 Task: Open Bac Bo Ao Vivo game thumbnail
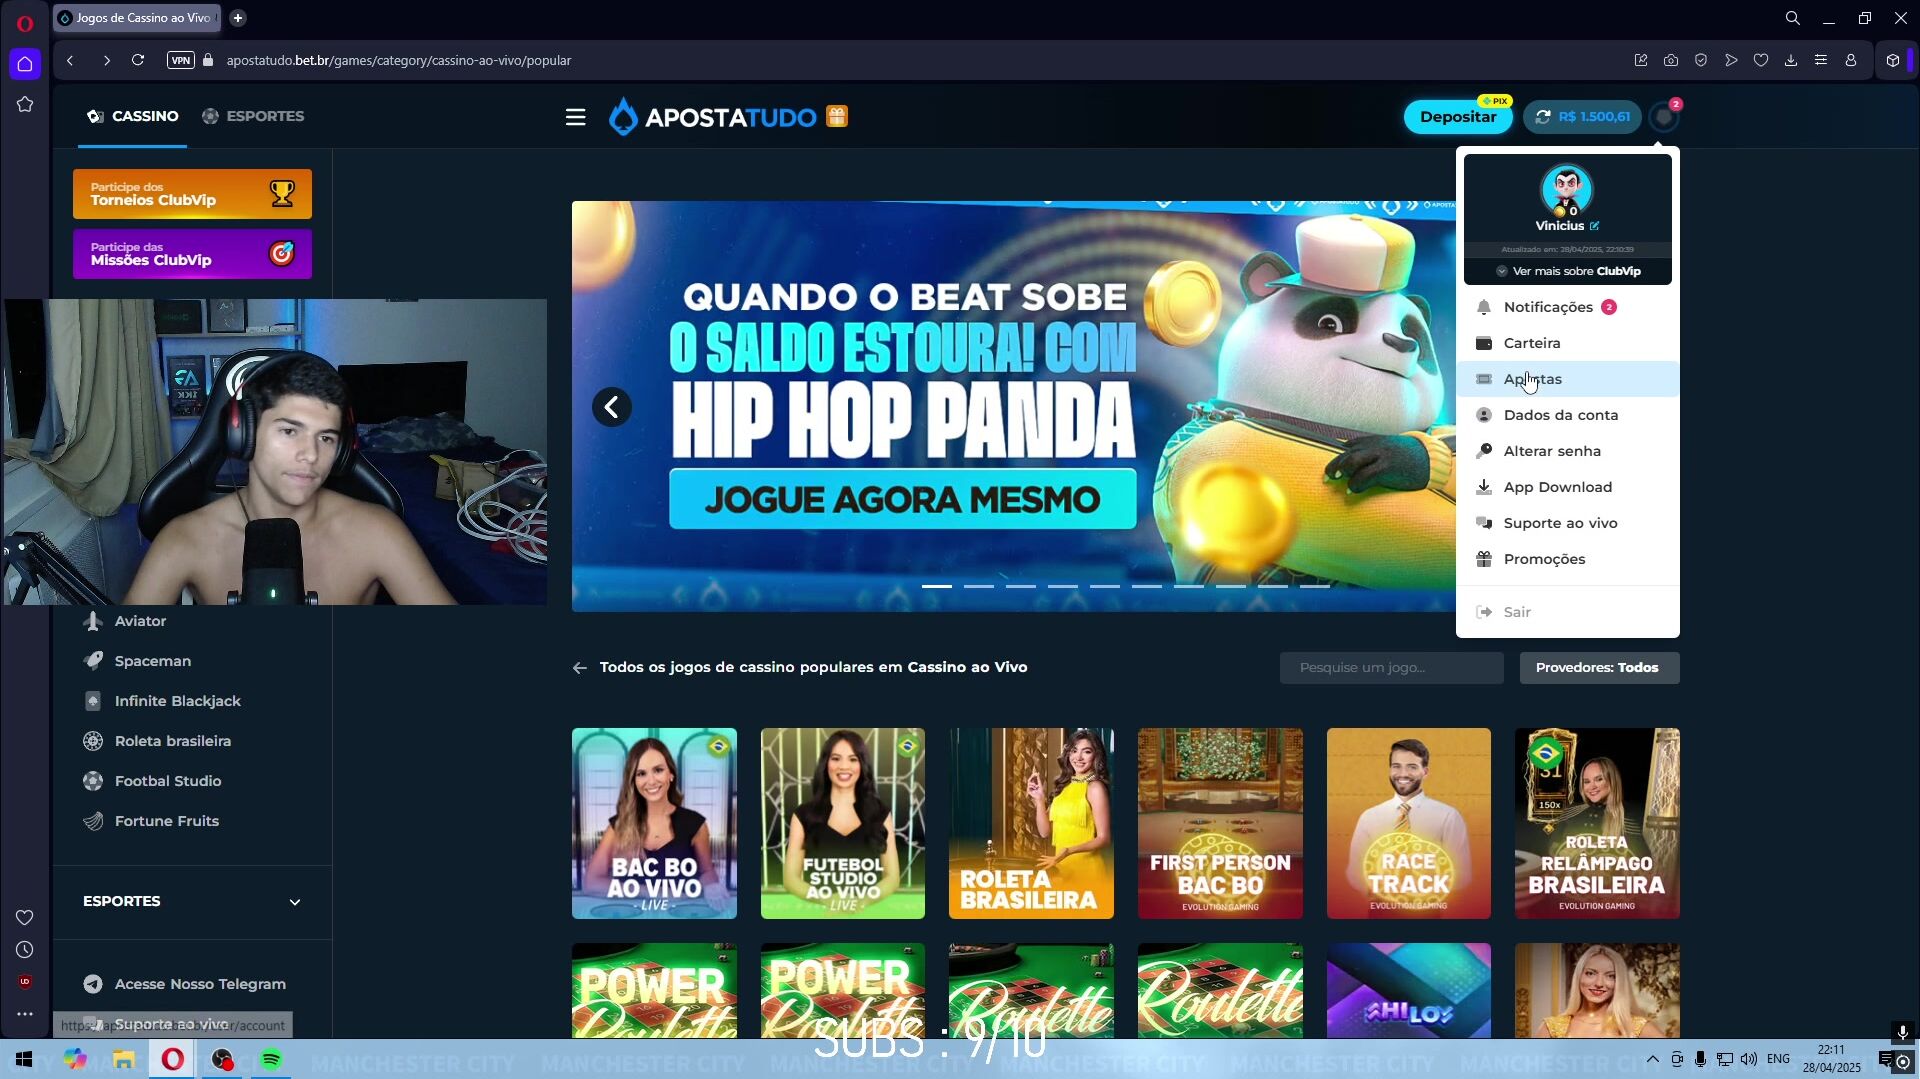click(654, 823)
